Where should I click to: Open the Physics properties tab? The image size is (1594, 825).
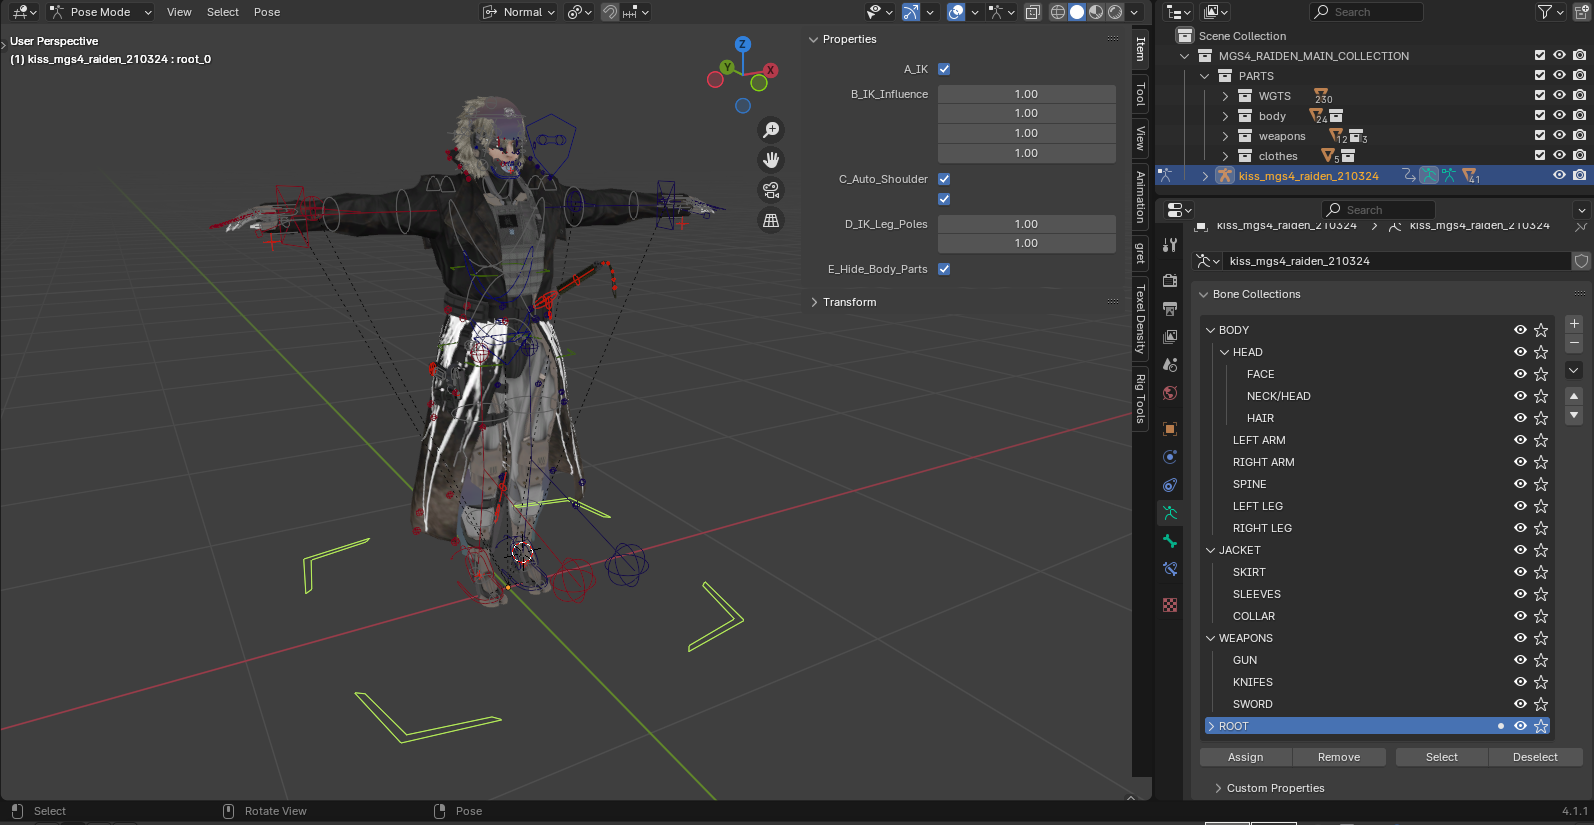pos(1170,457)
